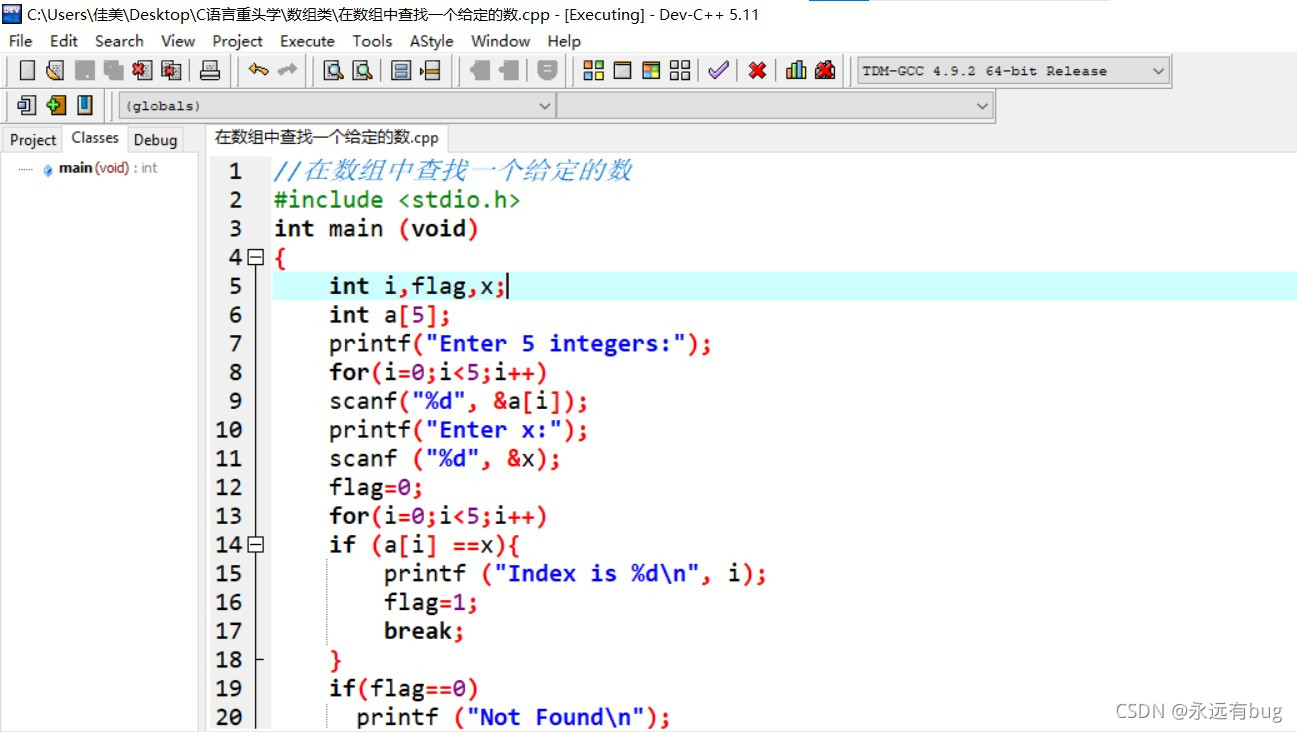Open the View menu
Viewport: 1297px width, 732px height.
tap(178, 41)
